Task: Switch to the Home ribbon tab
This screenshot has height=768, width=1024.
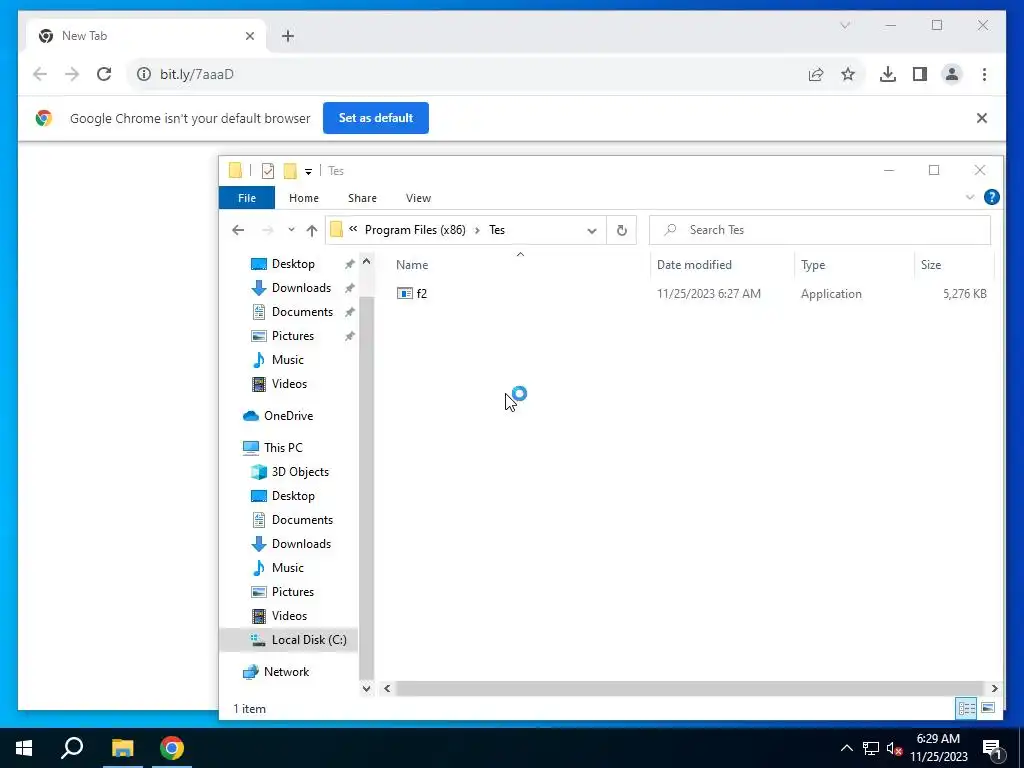Action: pyautogui.click(x=304, y=198)
